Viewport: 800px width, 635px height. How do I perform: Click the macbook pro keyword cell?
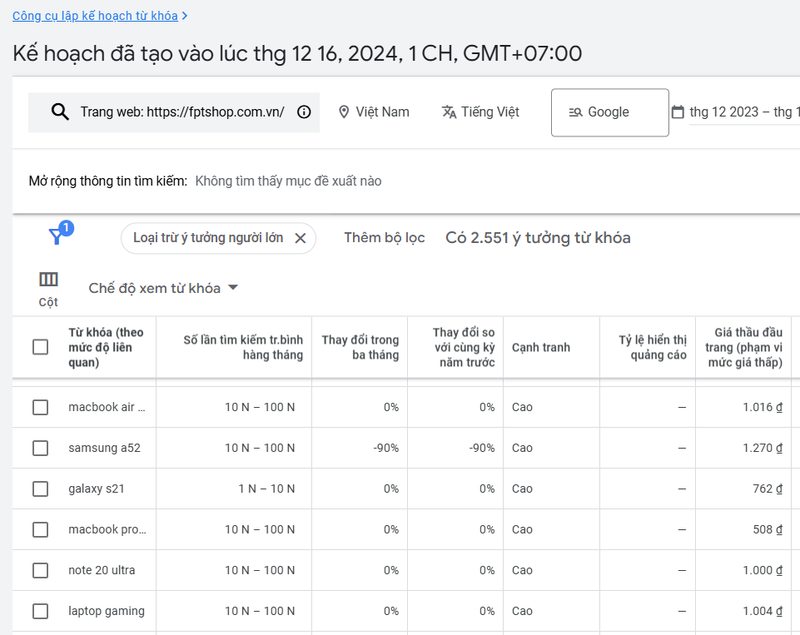point(107,529)
